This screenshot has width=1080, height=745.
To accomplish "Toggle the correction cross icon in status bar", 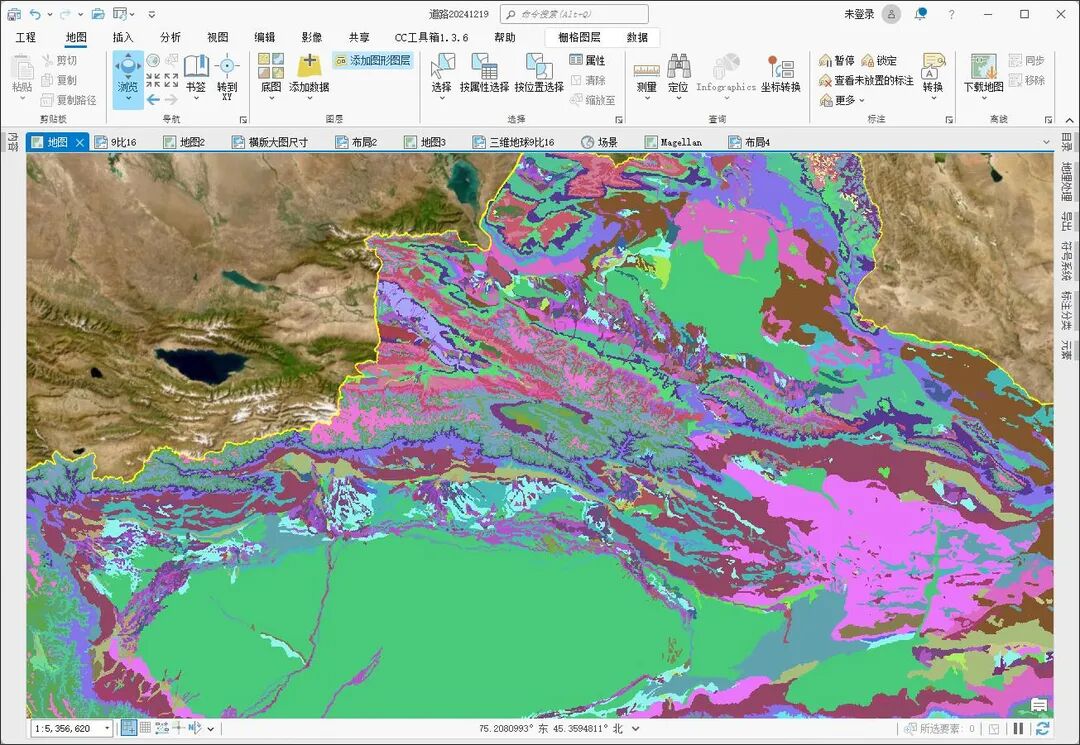I will (x=178, y=728).
